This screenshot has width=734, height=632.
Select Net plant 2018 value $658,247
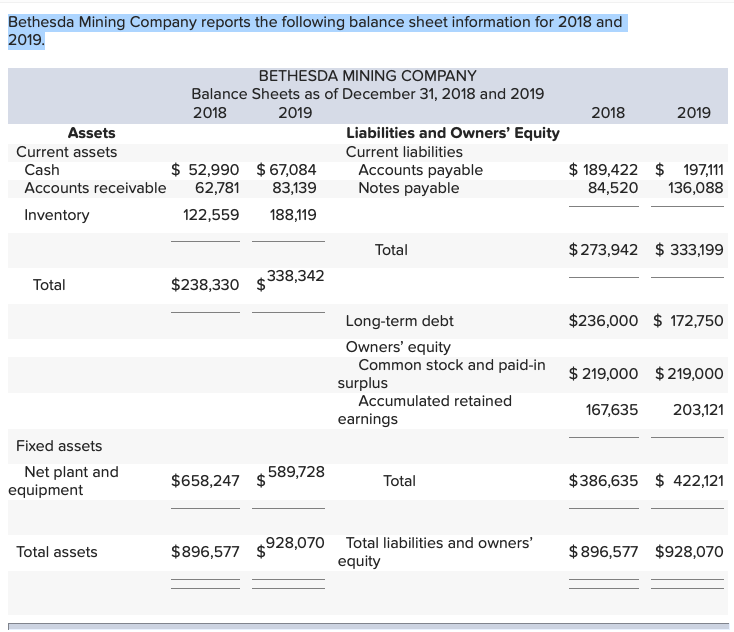205,480
